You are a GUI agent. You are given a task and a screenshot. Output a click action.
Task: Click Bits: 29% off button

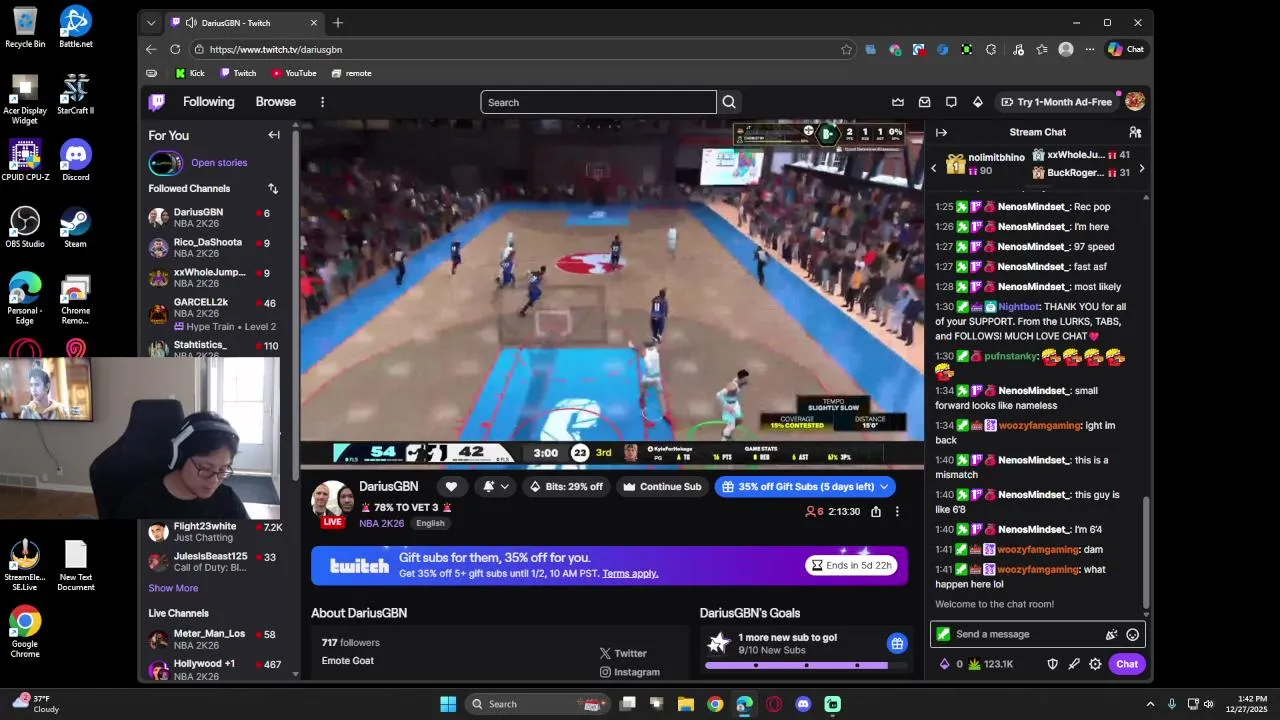click(566, 487)
